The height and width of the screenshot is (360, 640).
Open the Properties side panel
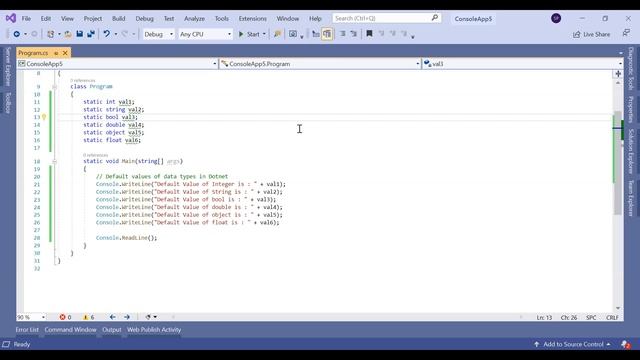click(631, 109)
